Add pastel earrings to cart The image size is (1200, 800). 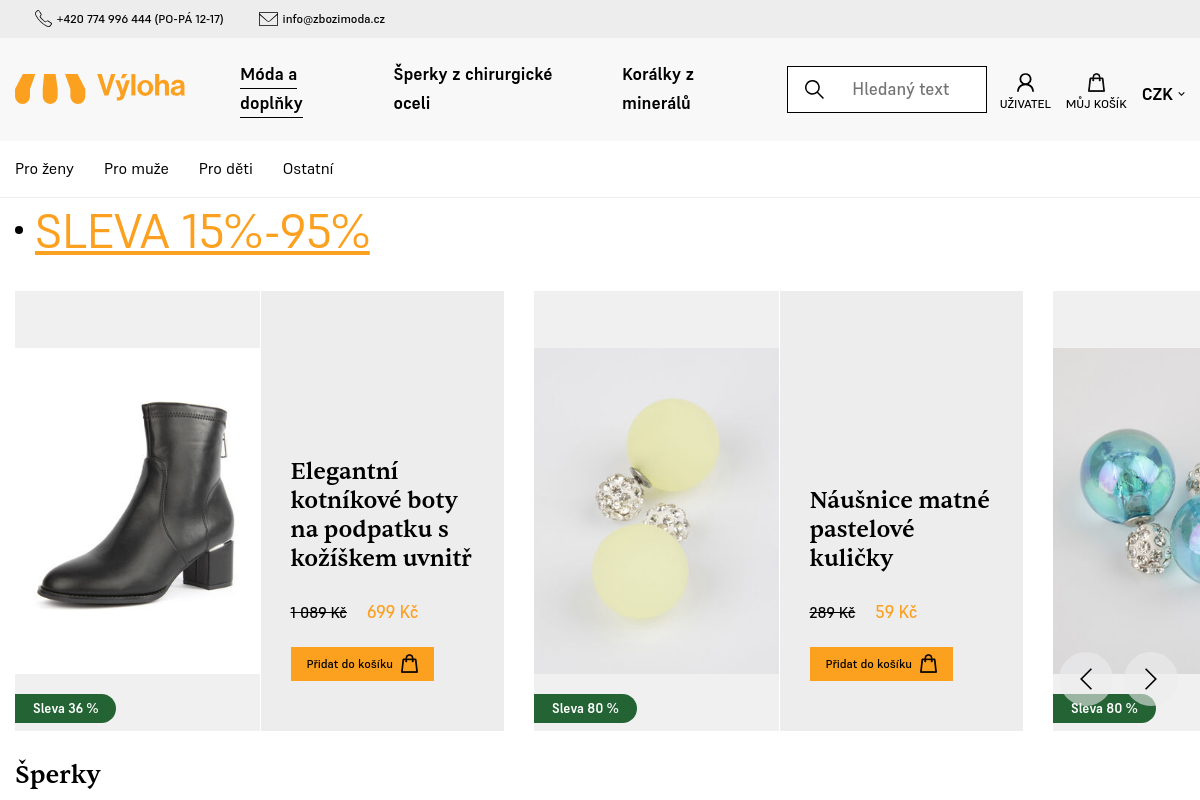pyautogui.click(x=881, y=664)
